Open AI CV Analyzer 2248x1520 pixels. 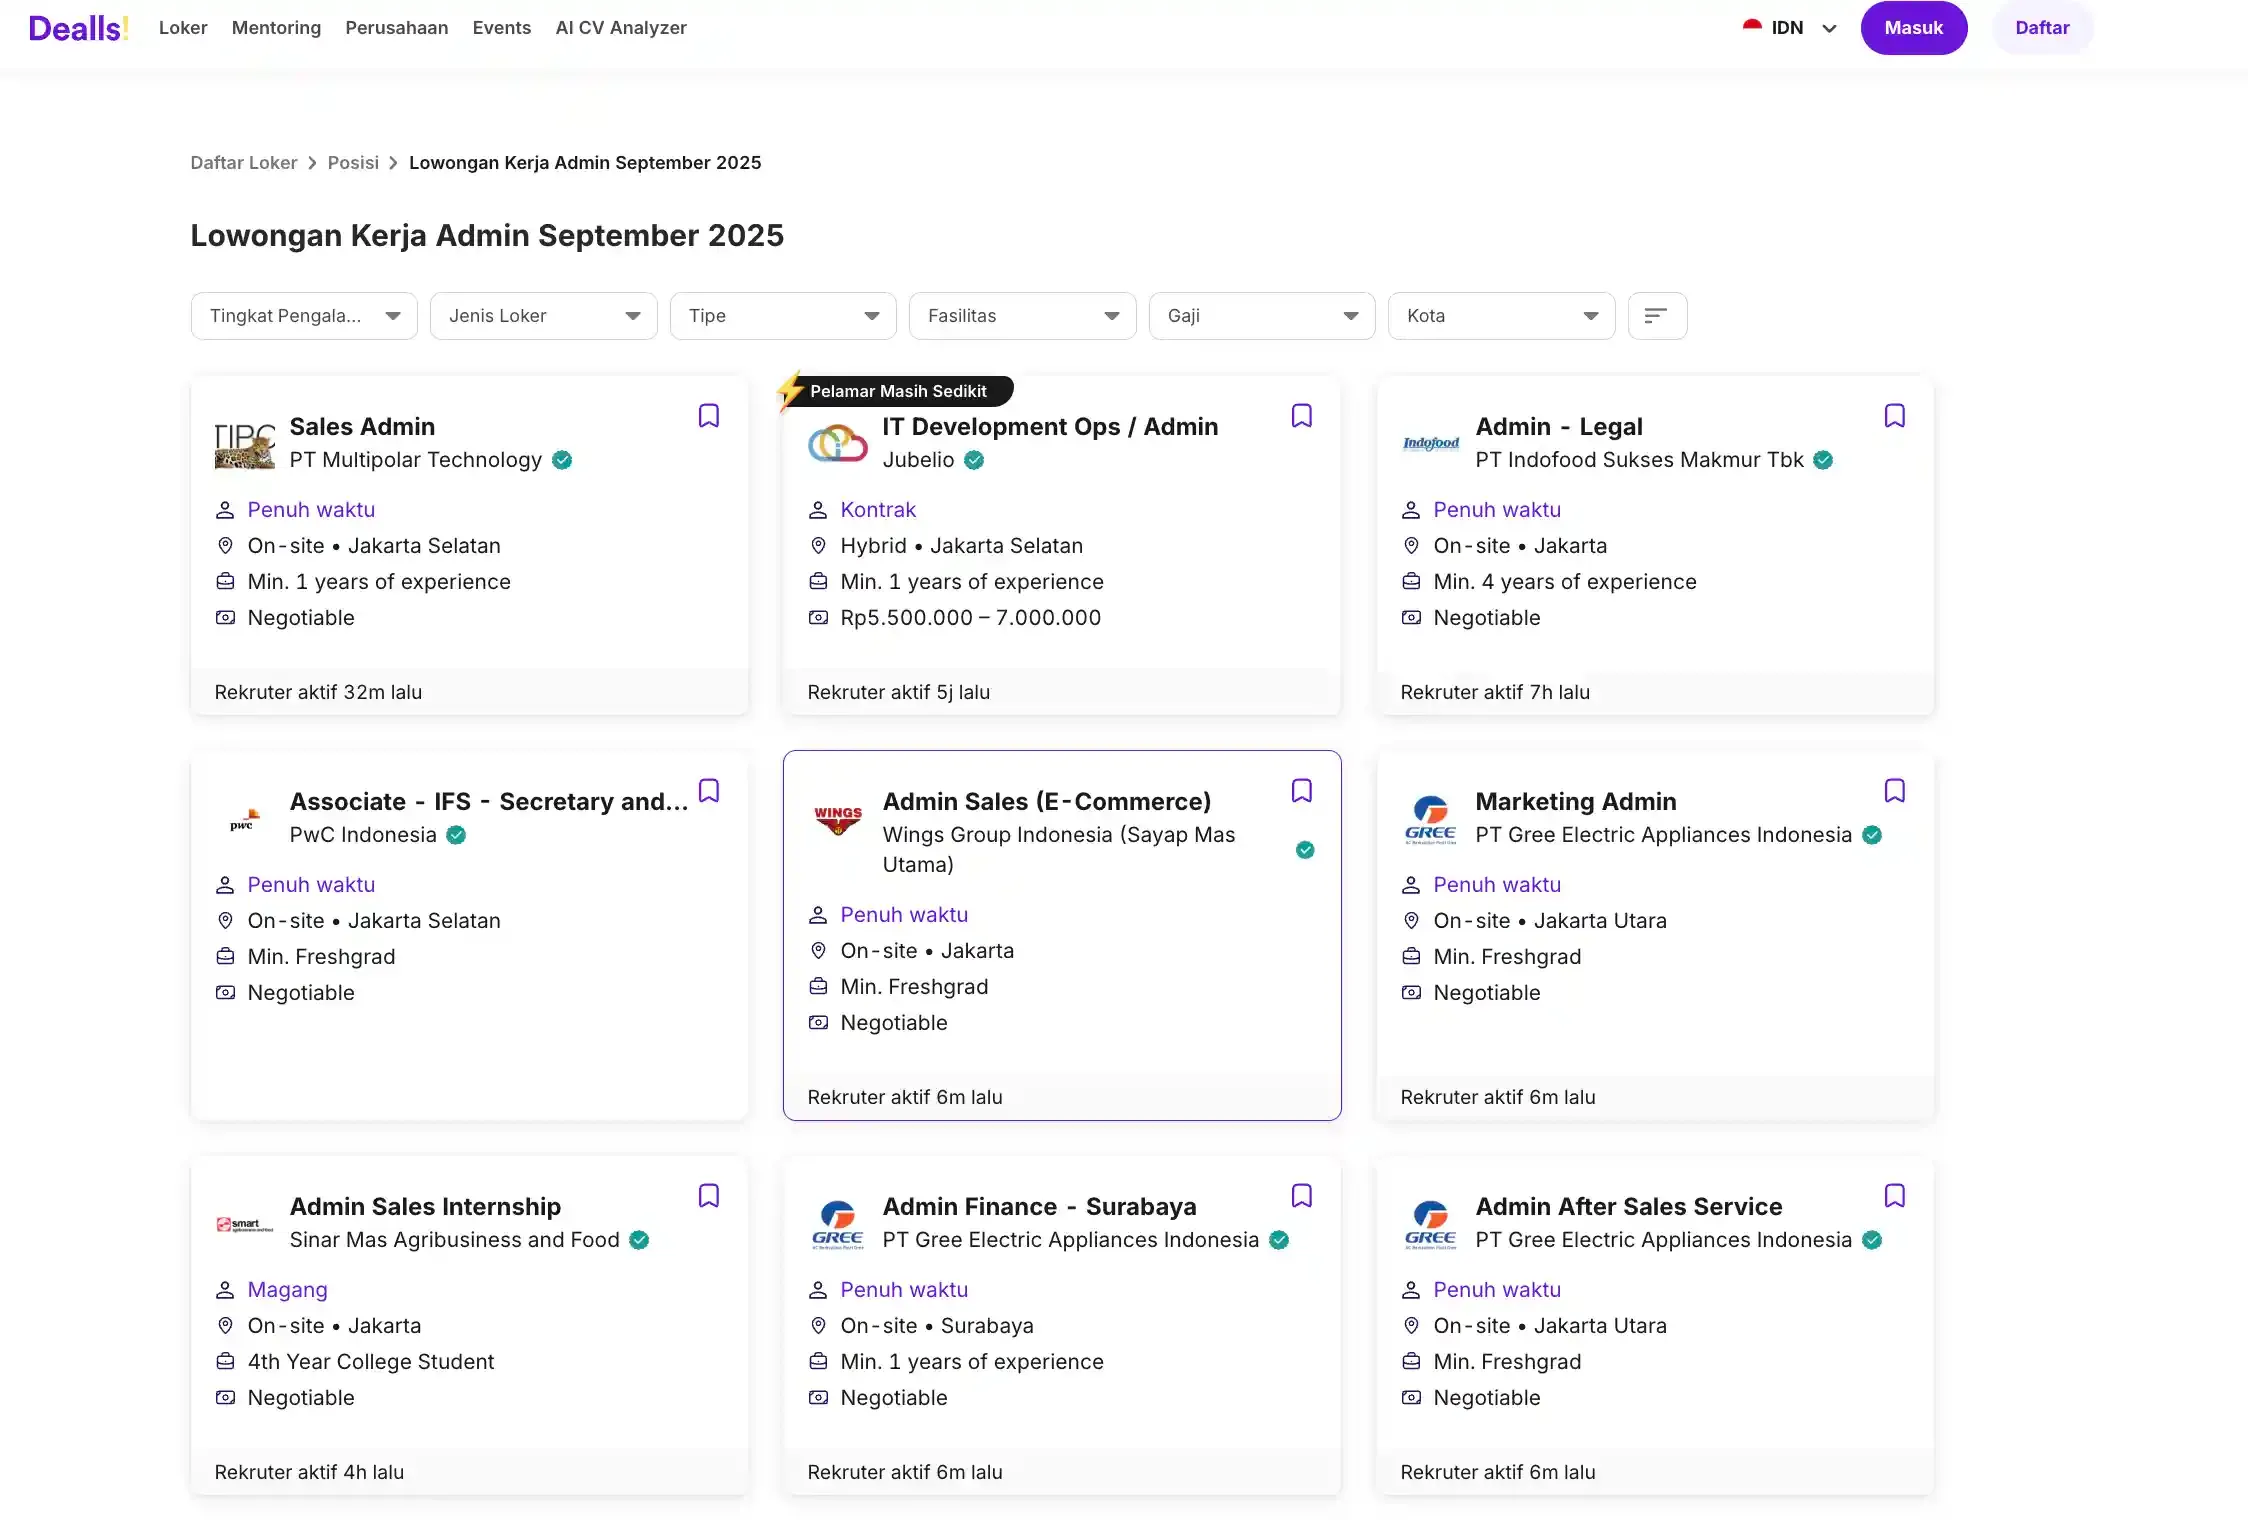(x=621, y=28)
